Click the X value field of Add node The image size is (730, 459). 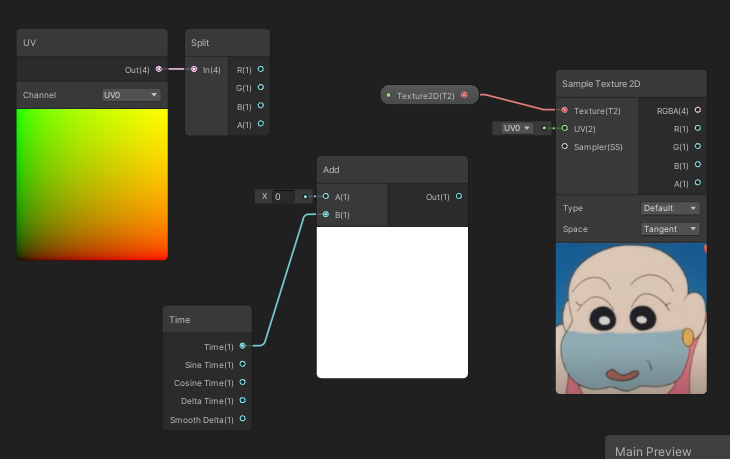click(284, 196)
